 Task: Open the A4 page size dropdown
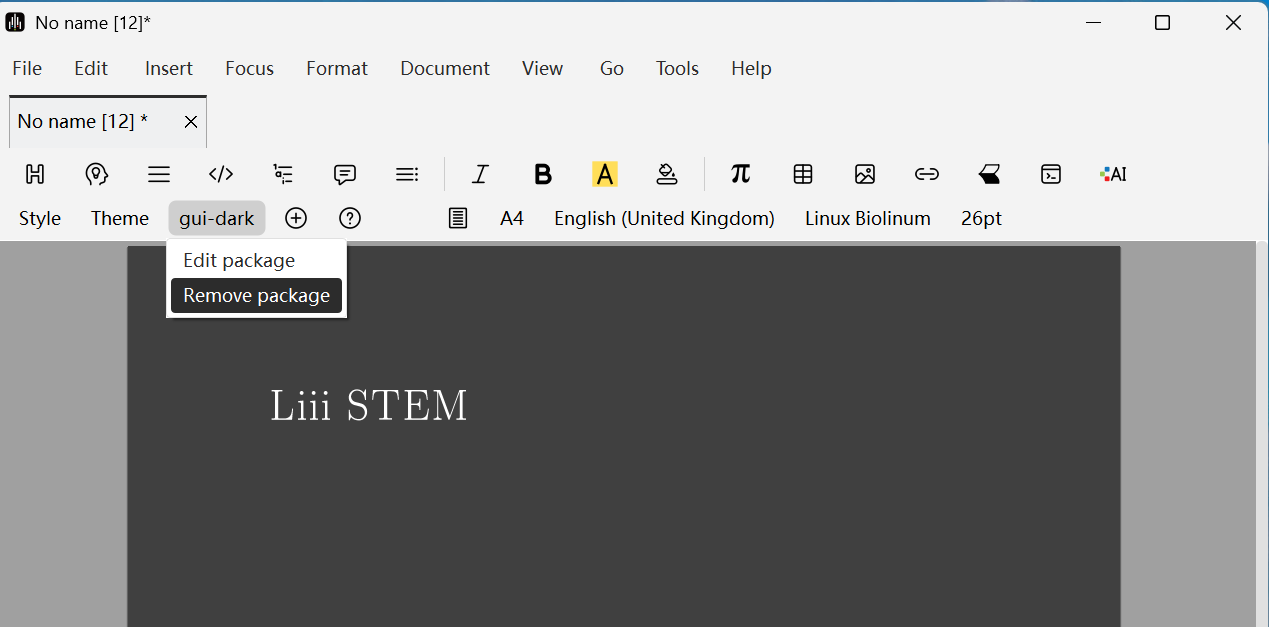pos(512,218)
